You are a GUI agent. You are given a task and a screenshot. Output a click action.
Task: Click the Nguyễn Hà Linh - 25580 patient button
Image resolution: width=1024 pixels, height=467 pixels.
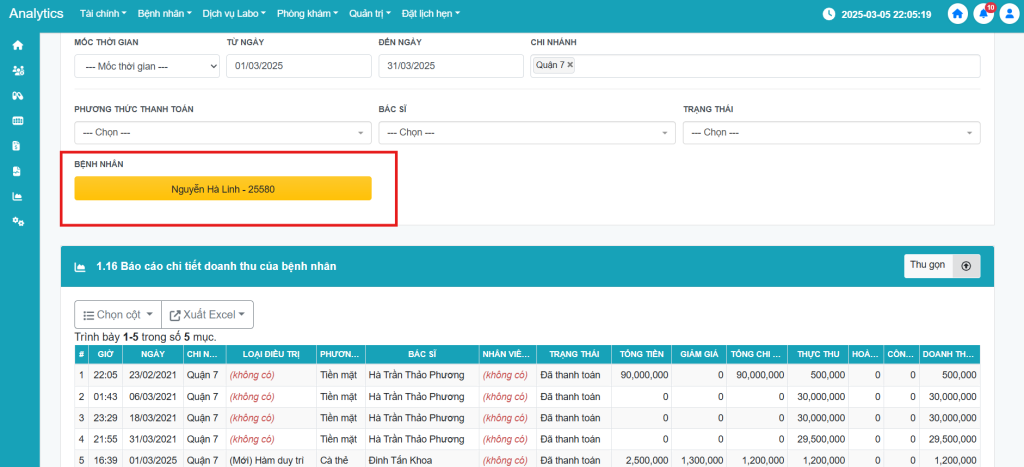pyautogui.click(x=223, y=189)
